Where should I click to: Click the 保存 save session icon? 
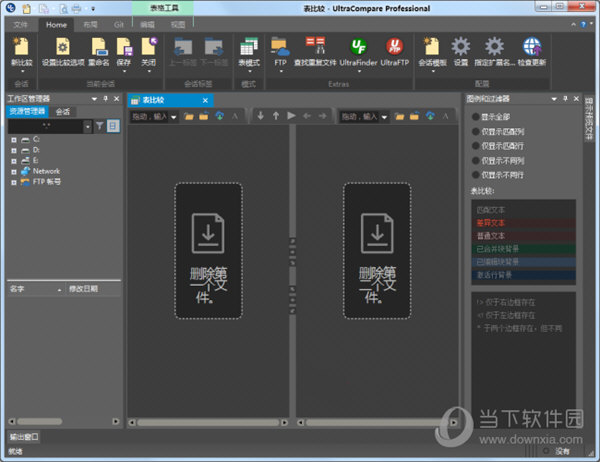pyautogui.click(x=124, y=46)
